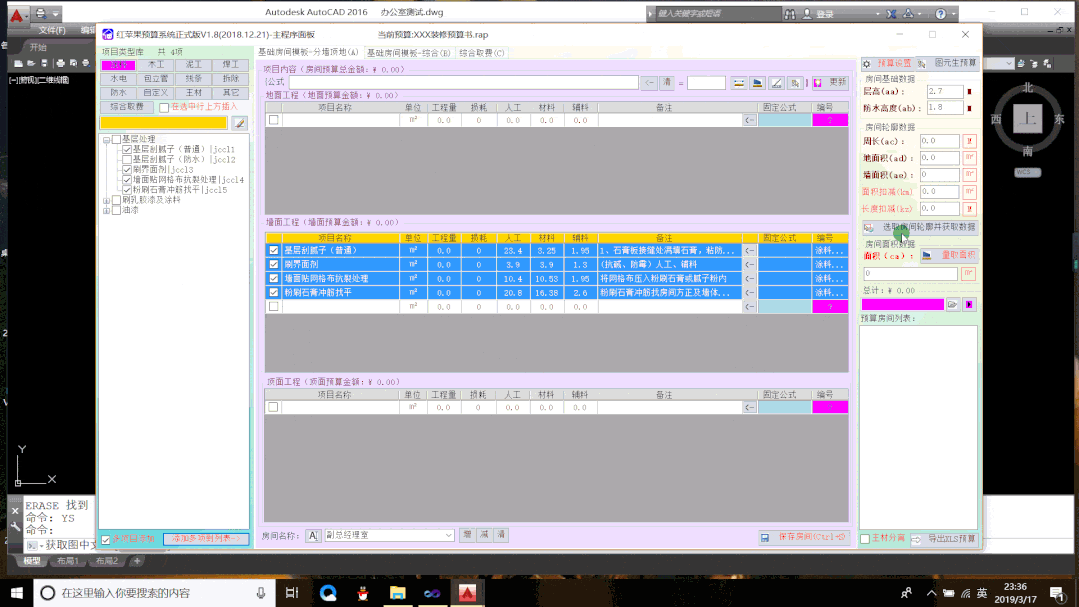Click the 更新 update button in formula row
The image size is (1079, 607).
coord(830,83)
